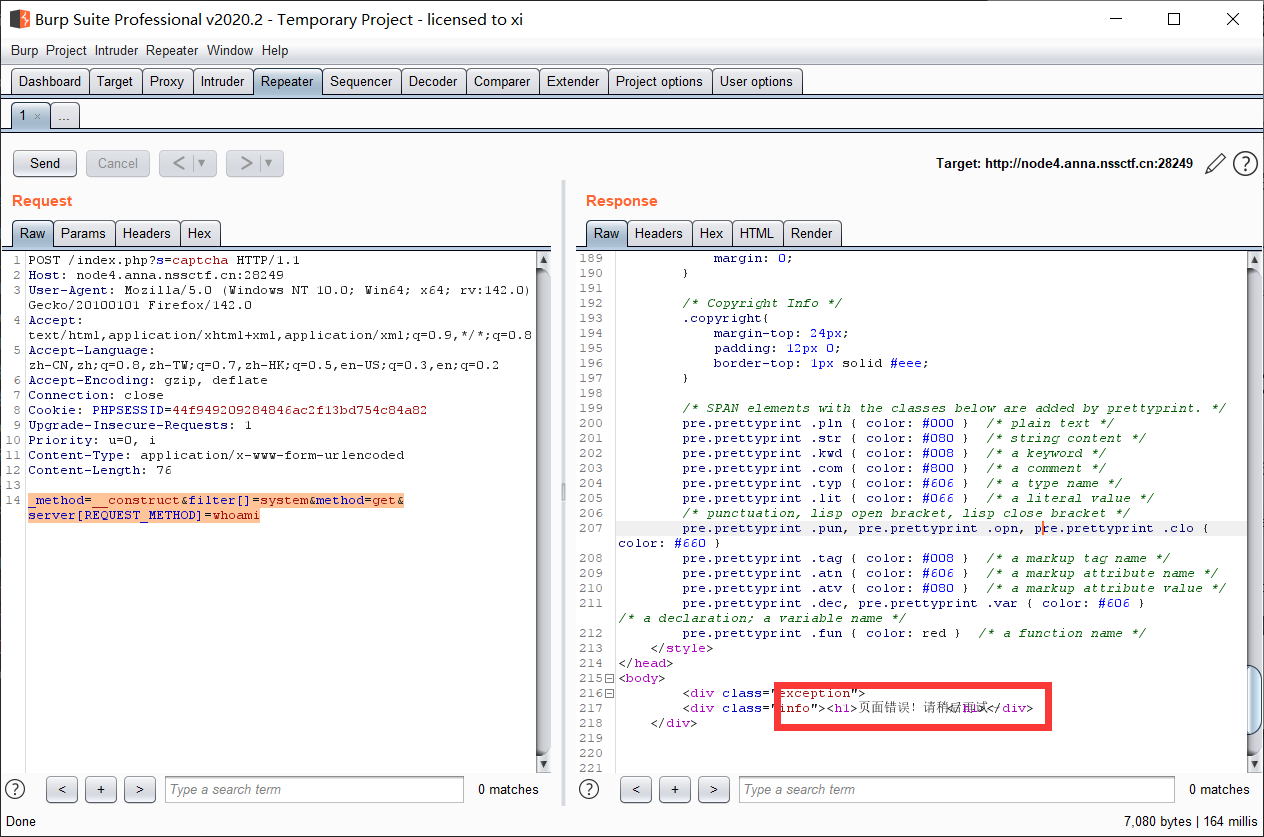Switch to the response HTML tab
This screenshot has width=1264, height=837.
click(x=757, y=233)
